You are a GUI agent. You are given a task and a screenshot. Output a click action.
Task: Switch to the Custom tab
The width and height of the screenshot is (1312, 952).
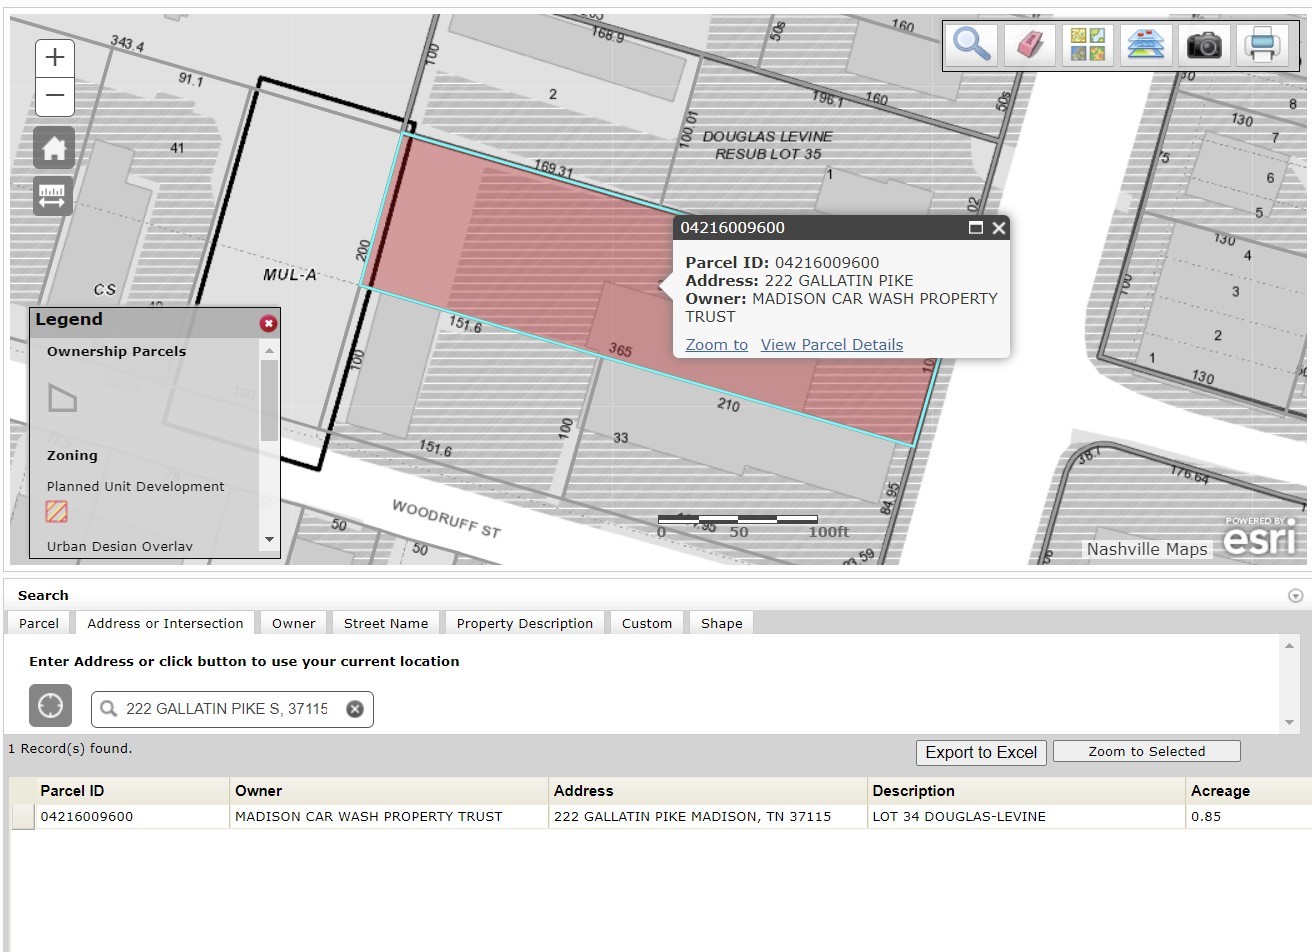coord(647,623)
